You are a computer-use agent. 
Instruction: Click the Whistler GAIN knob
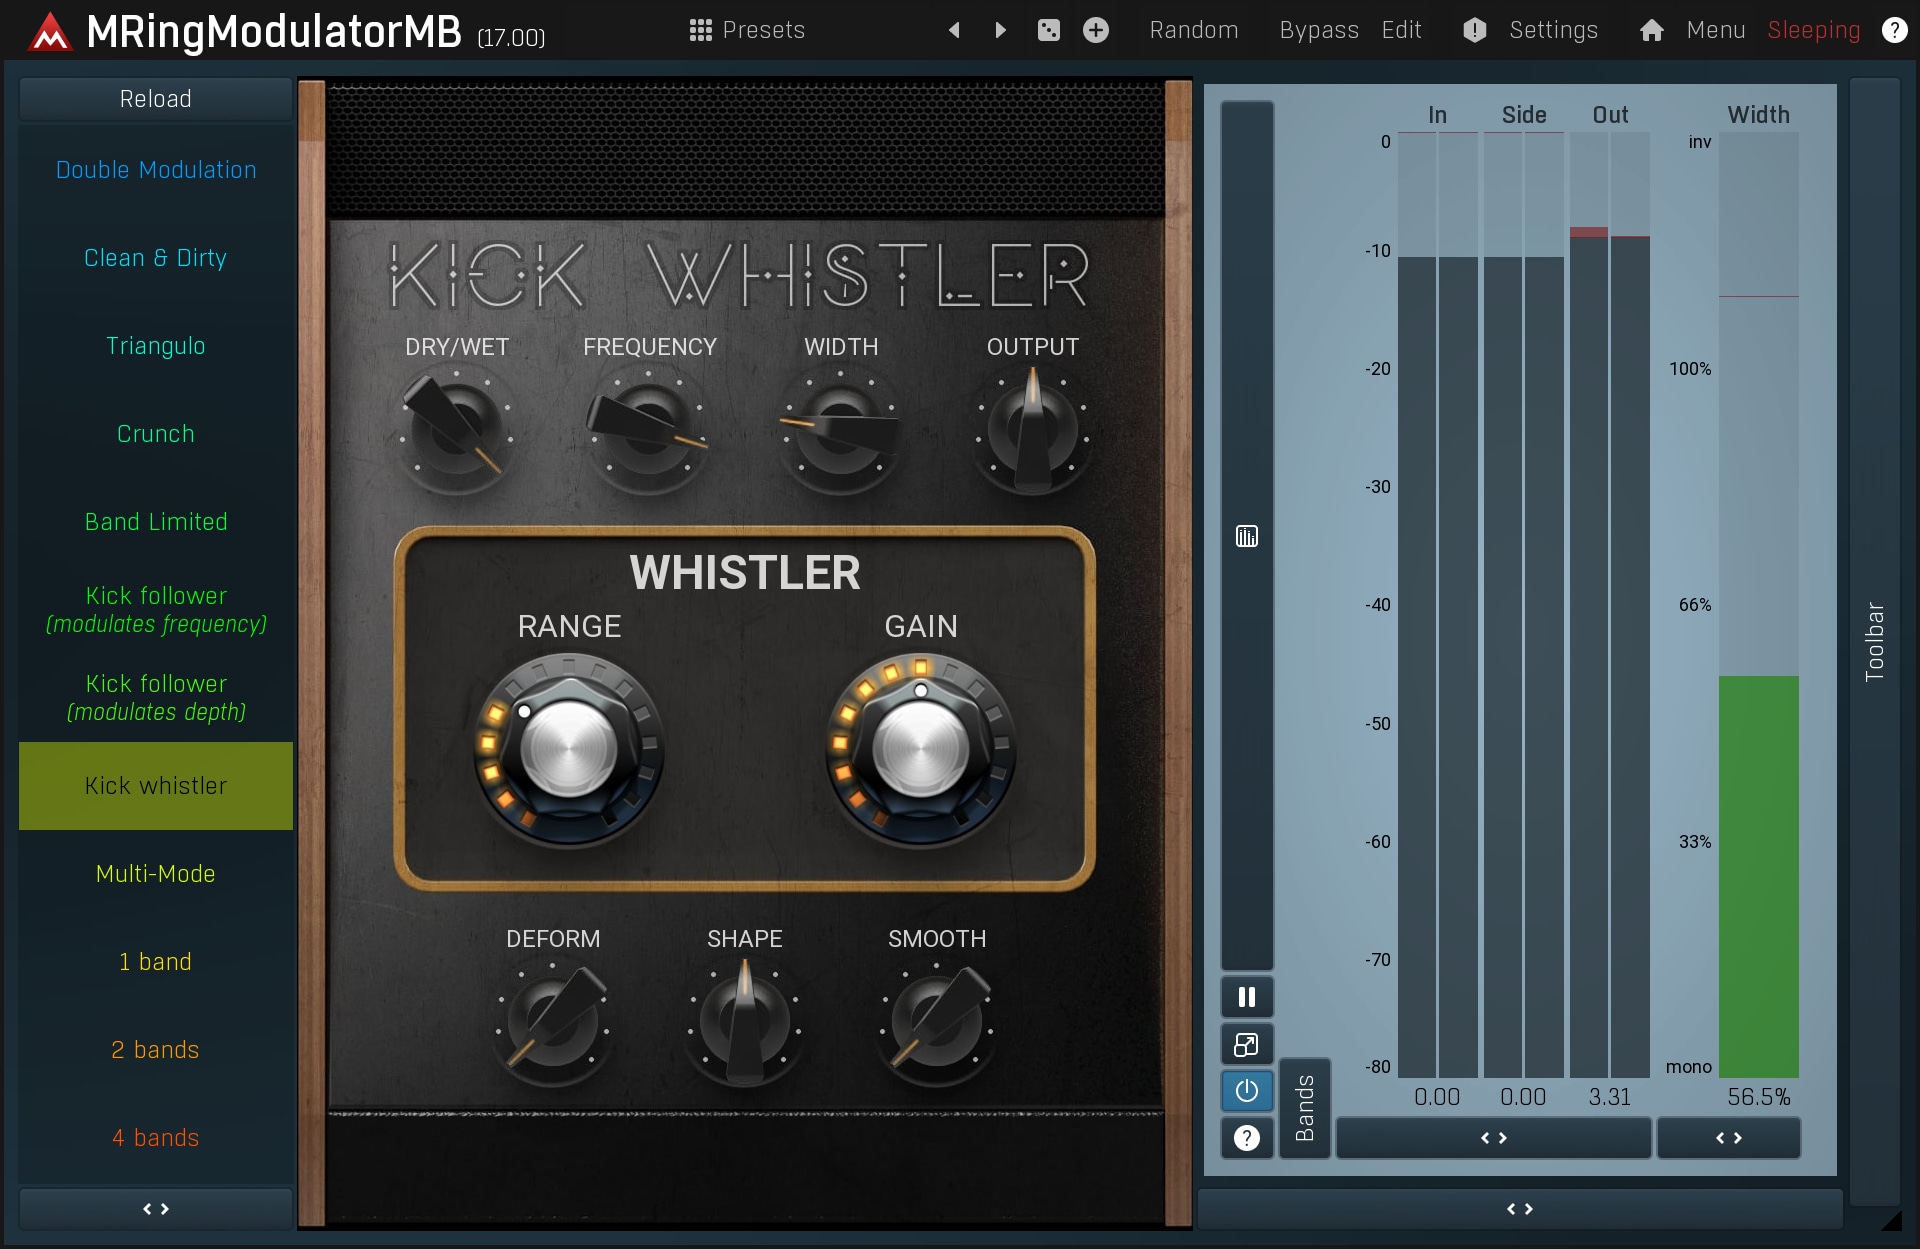(920, 750)
